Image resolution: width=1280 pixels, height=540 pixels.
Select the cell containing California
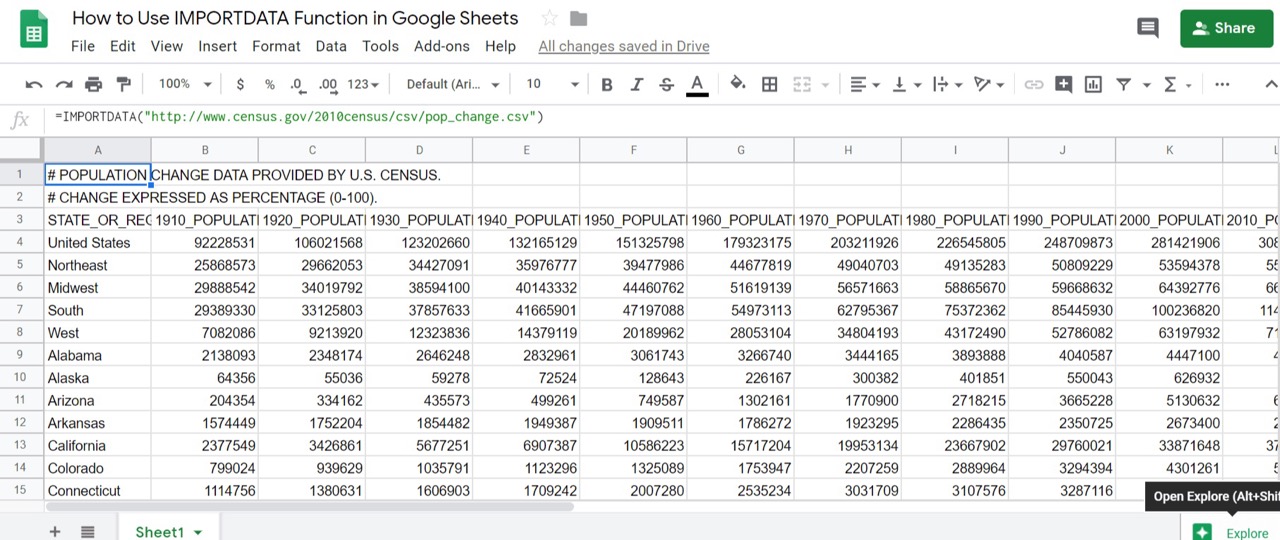click(x=97, y=445)
